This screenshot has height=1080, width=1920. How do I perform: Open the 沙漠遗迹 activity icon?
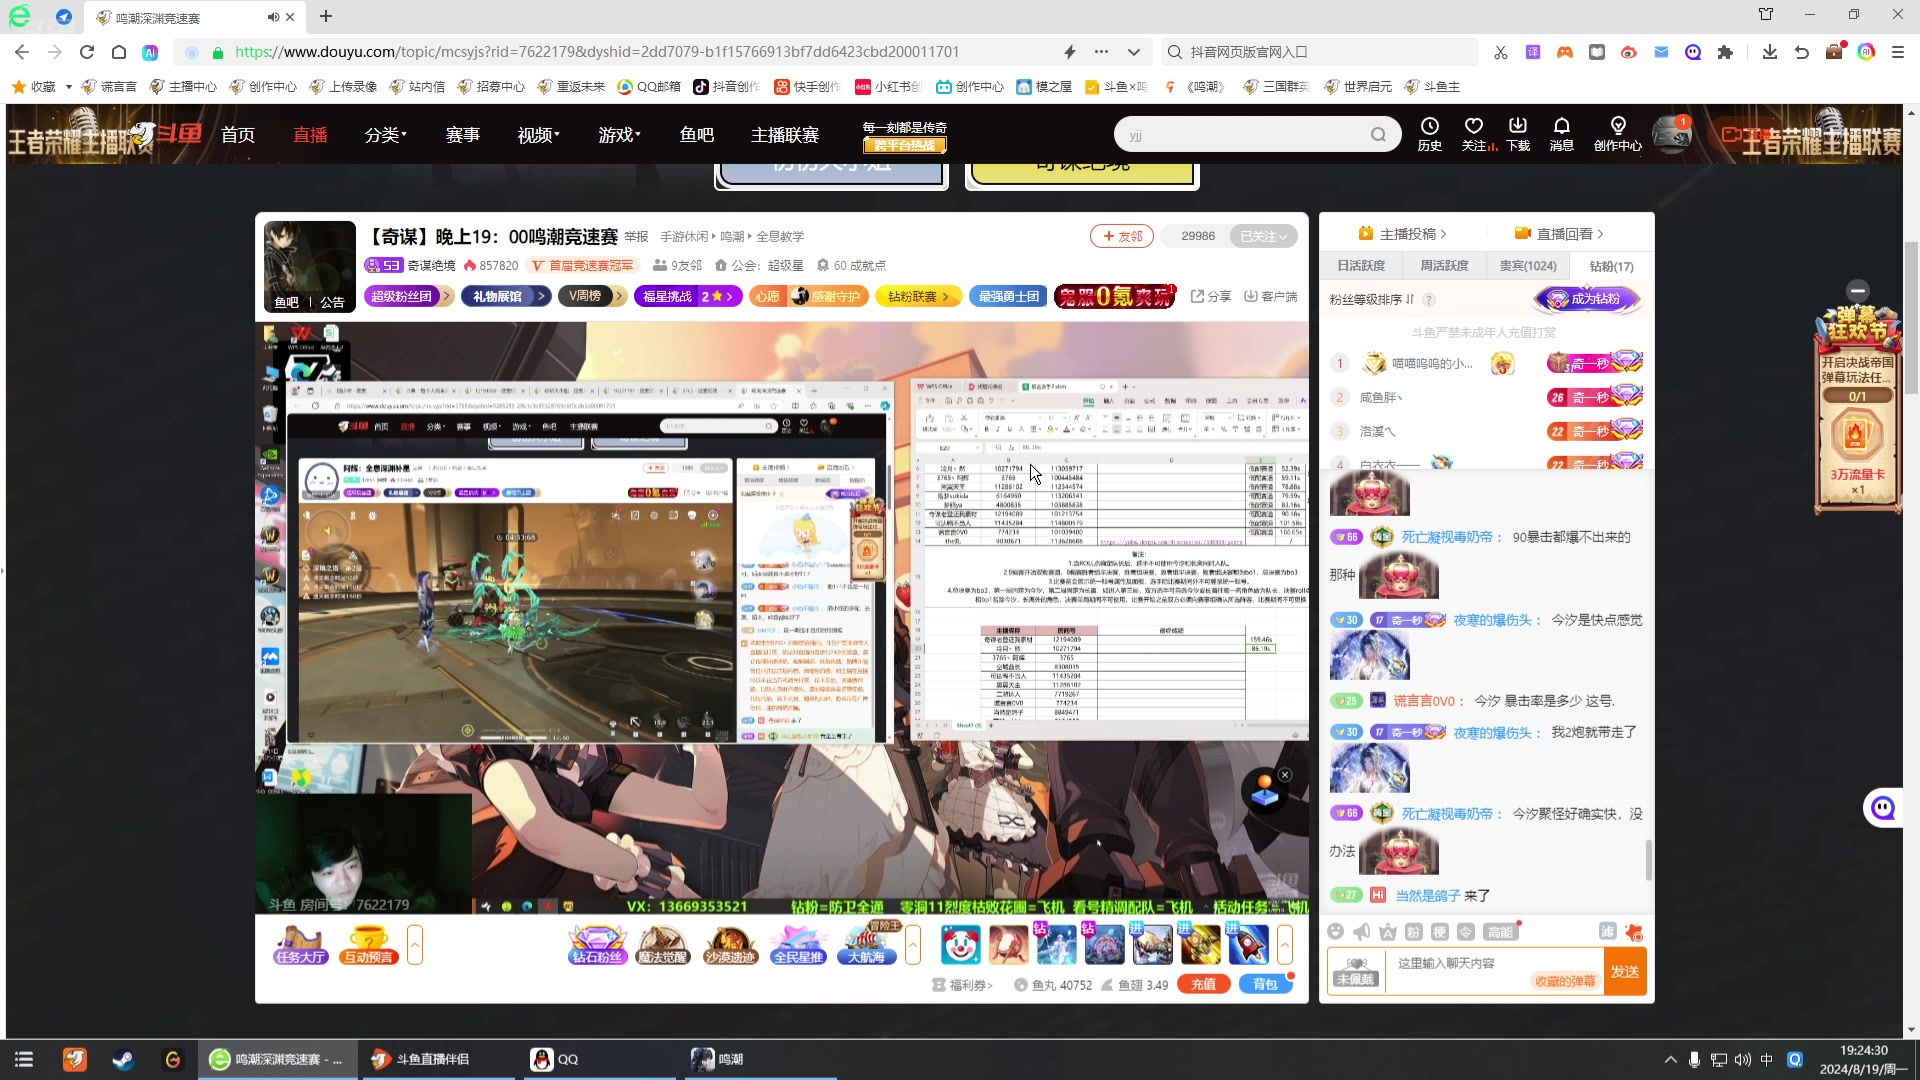pyautogui.click(x=730, y=945)
